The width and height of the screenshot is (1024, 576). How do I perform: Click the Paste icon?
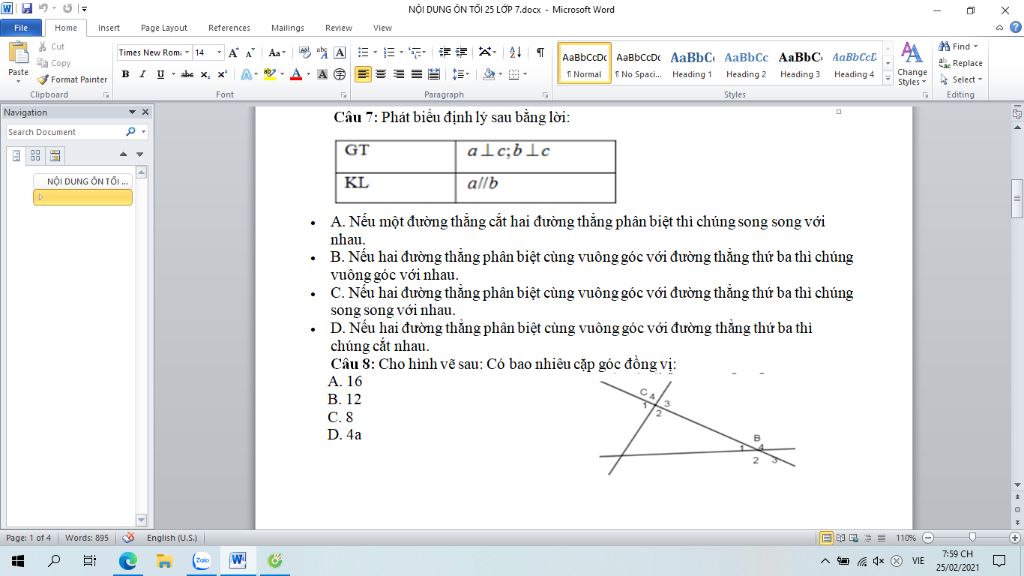[18, 53]
